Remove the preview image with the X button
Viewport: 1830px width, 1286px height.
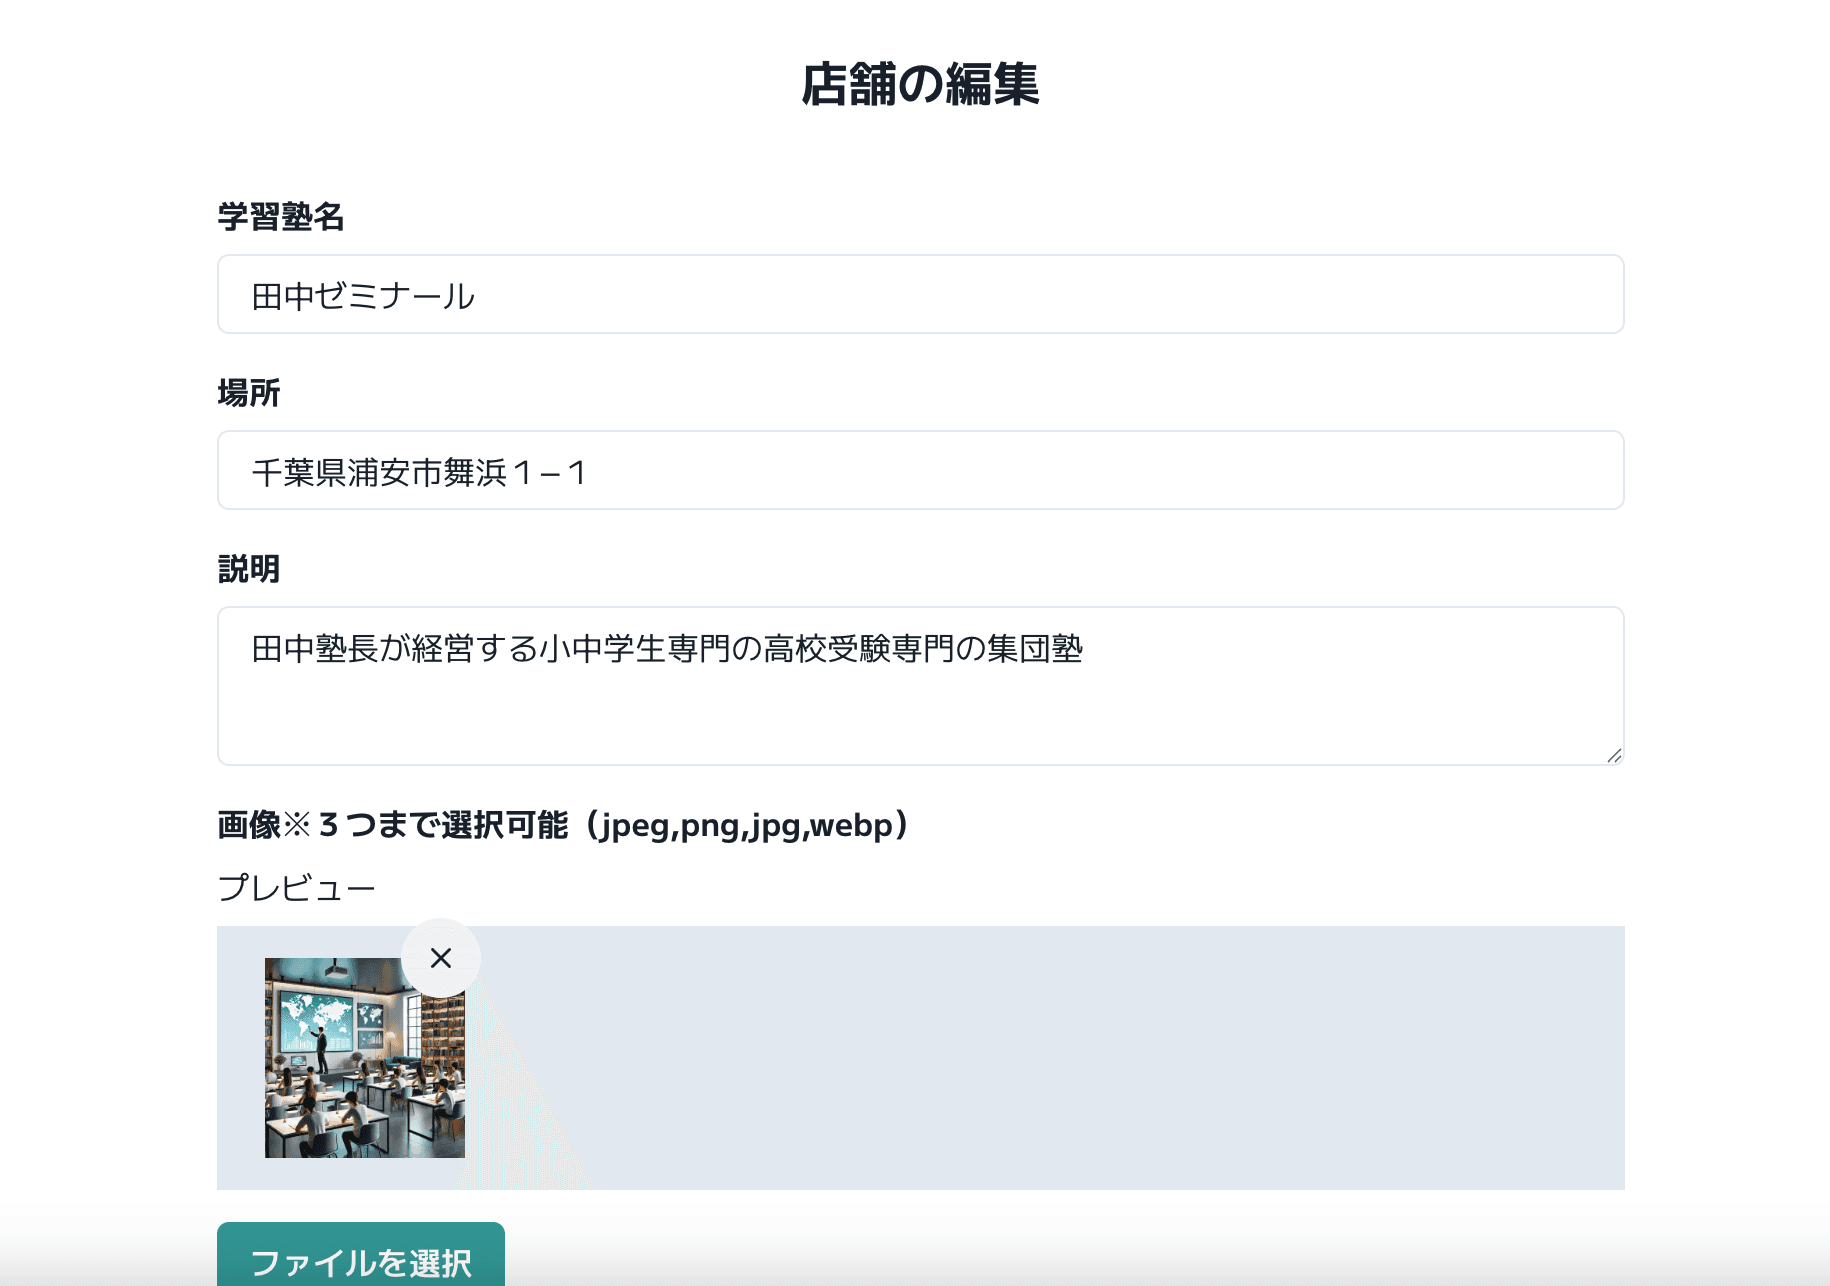tap(441, 958)
